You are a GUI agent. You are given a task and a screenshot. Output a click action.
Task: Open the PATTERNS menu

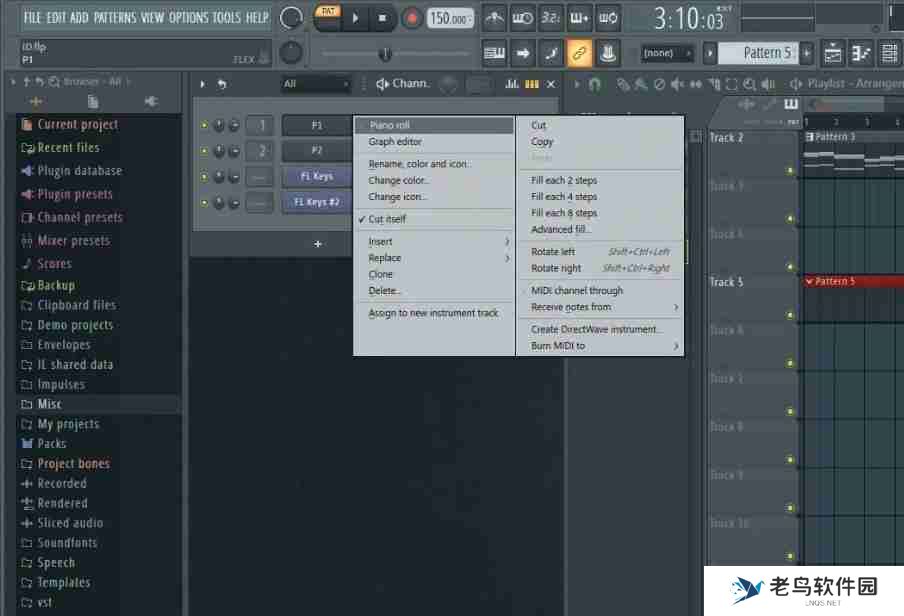point(113,18)
